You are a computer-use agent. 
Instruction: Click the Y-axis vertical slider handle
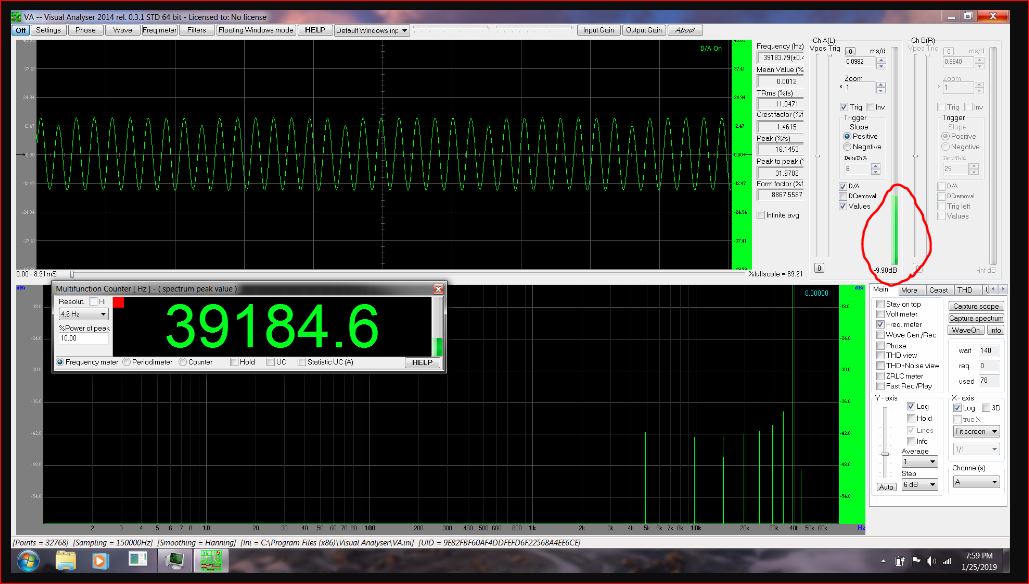coord(883,452)
